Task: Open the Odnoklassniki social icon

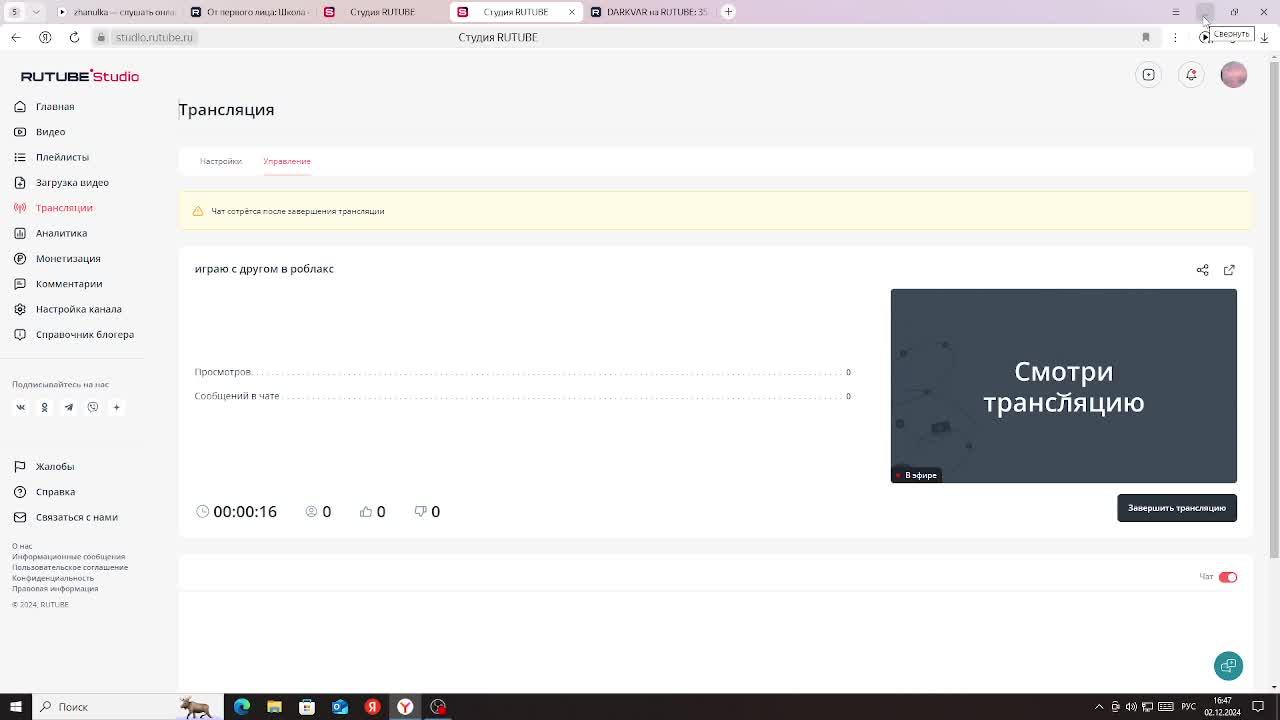Action: tap(44, 407)
